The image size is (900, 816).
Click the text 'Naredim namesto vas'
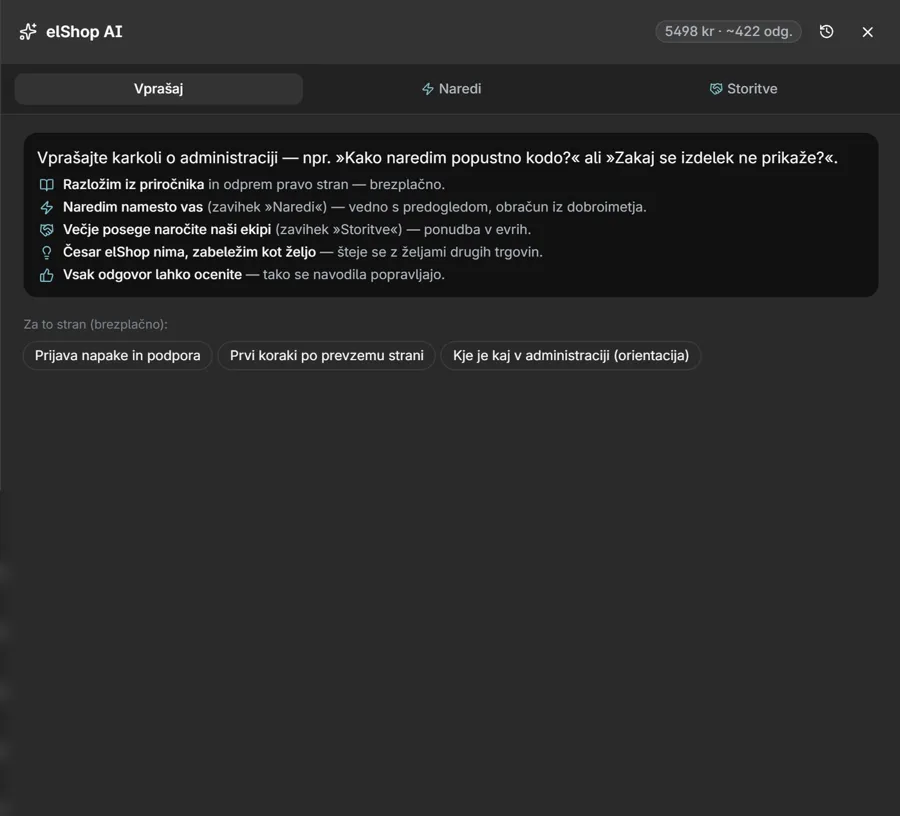click(x=133, y=207)
